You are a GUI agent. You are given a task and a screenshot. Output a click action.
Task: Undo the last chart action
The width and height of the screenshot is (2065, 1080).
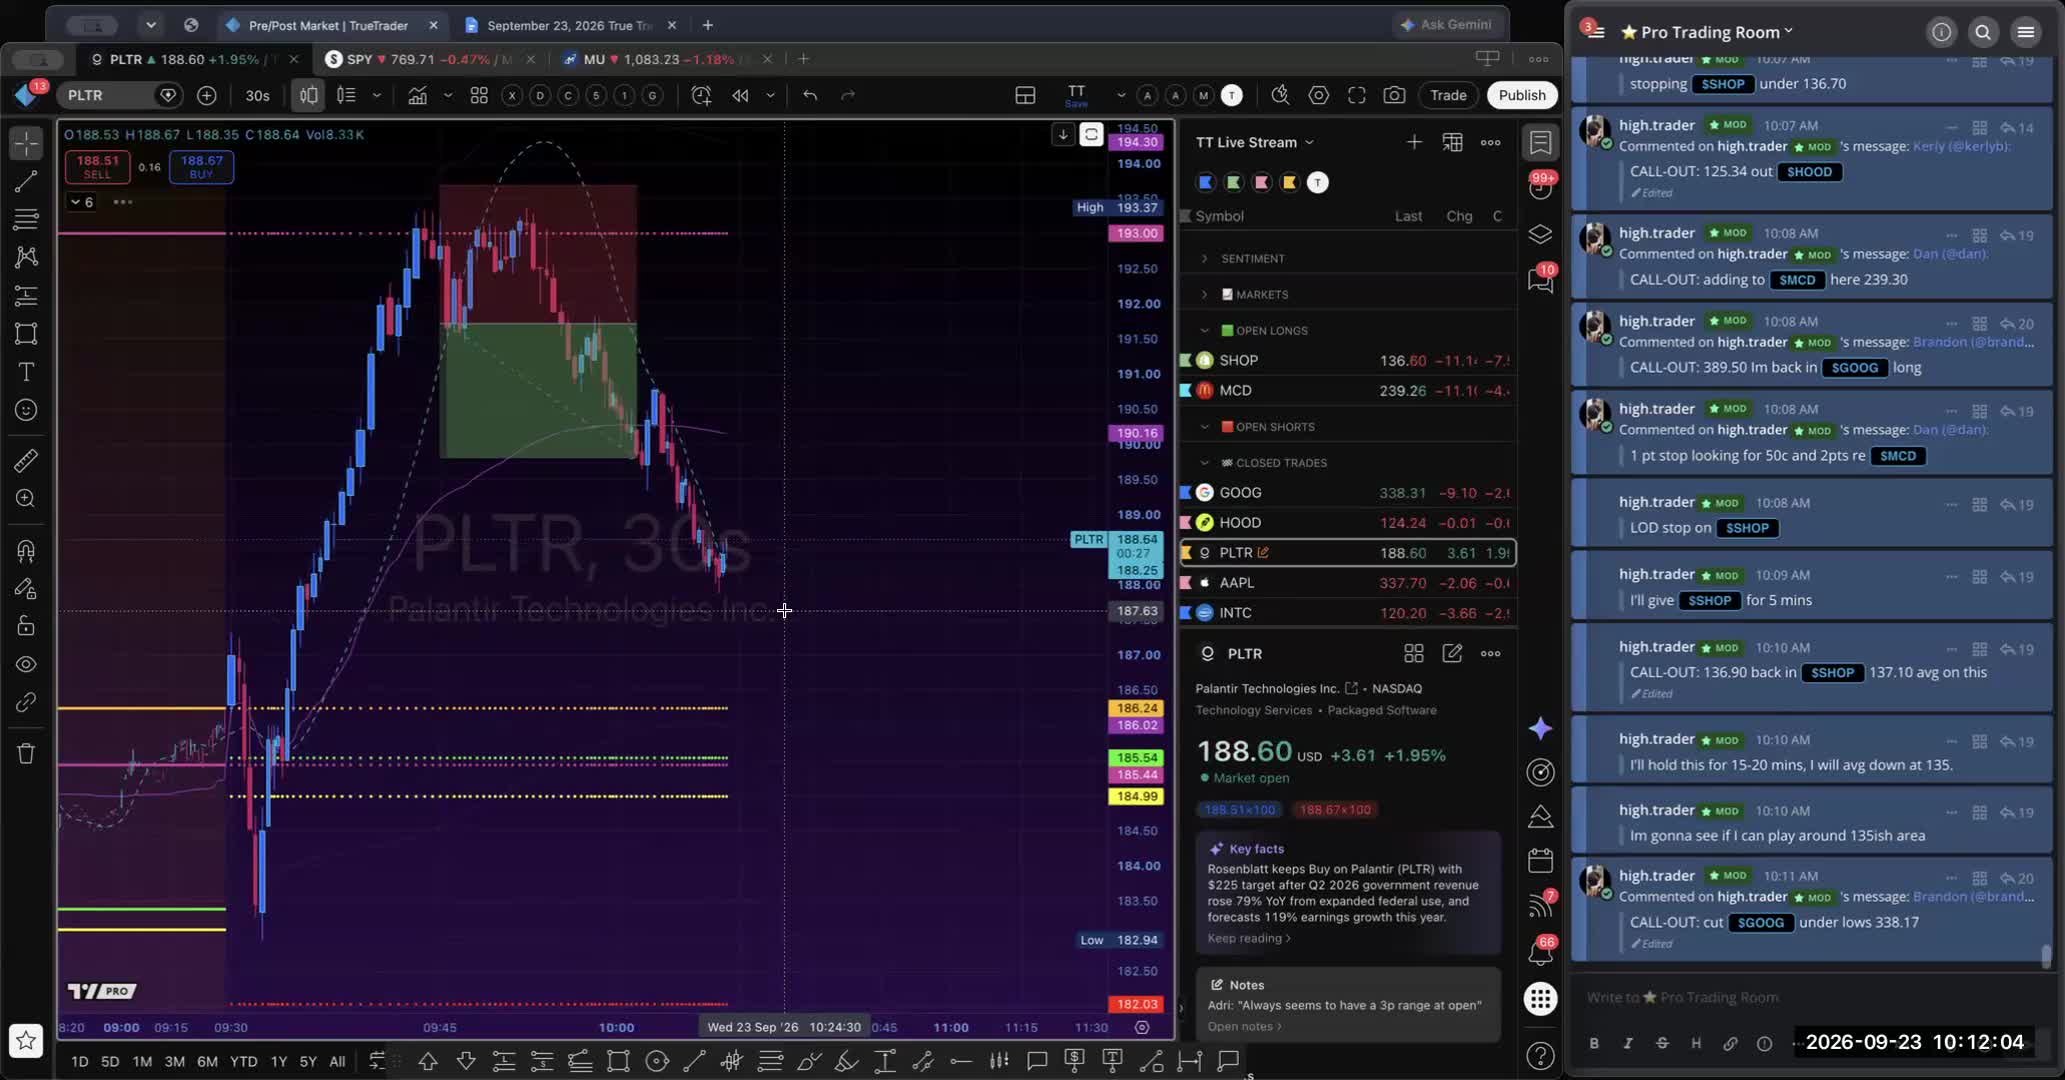[810, 95]
